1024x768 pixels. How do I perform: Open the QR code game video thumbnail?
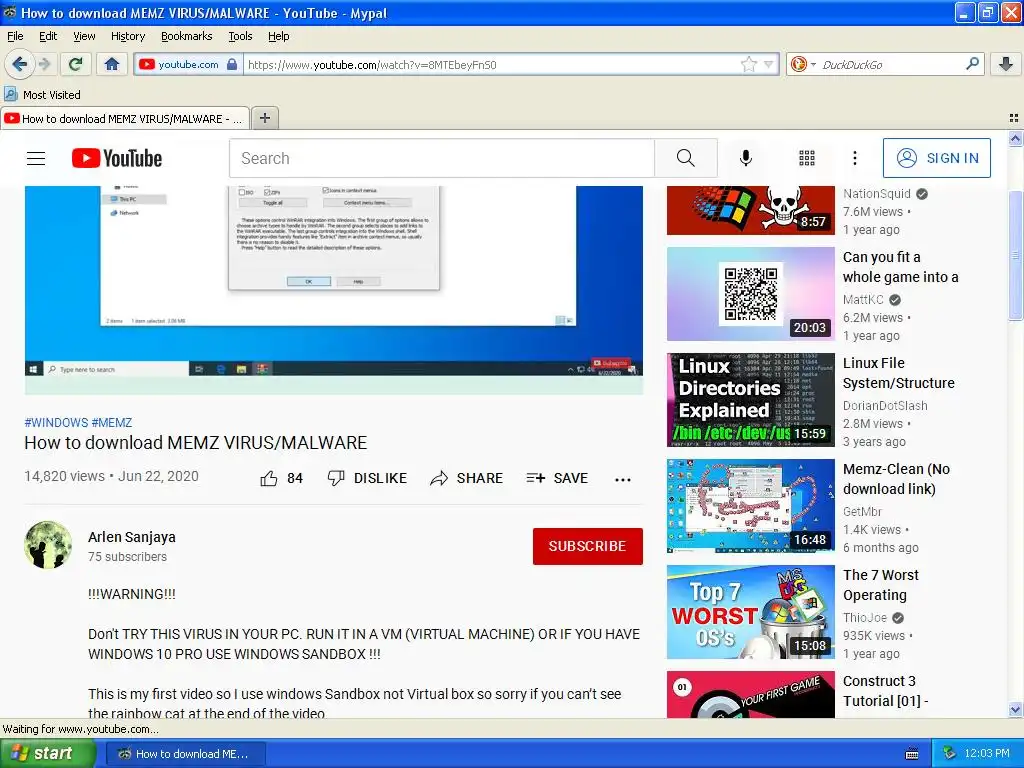[750, 294]
